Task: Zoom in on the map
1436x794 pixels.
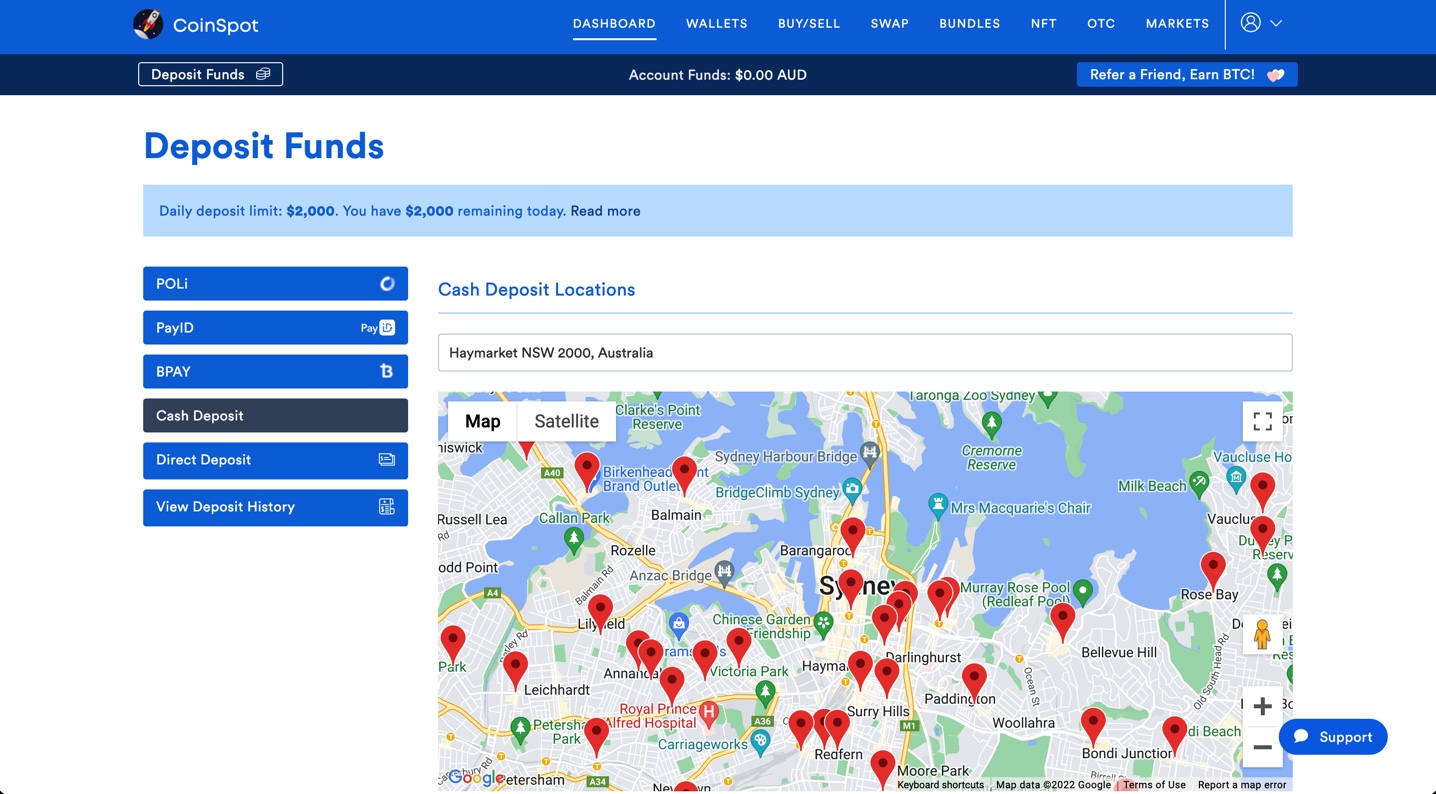Action: [1262, 706]
